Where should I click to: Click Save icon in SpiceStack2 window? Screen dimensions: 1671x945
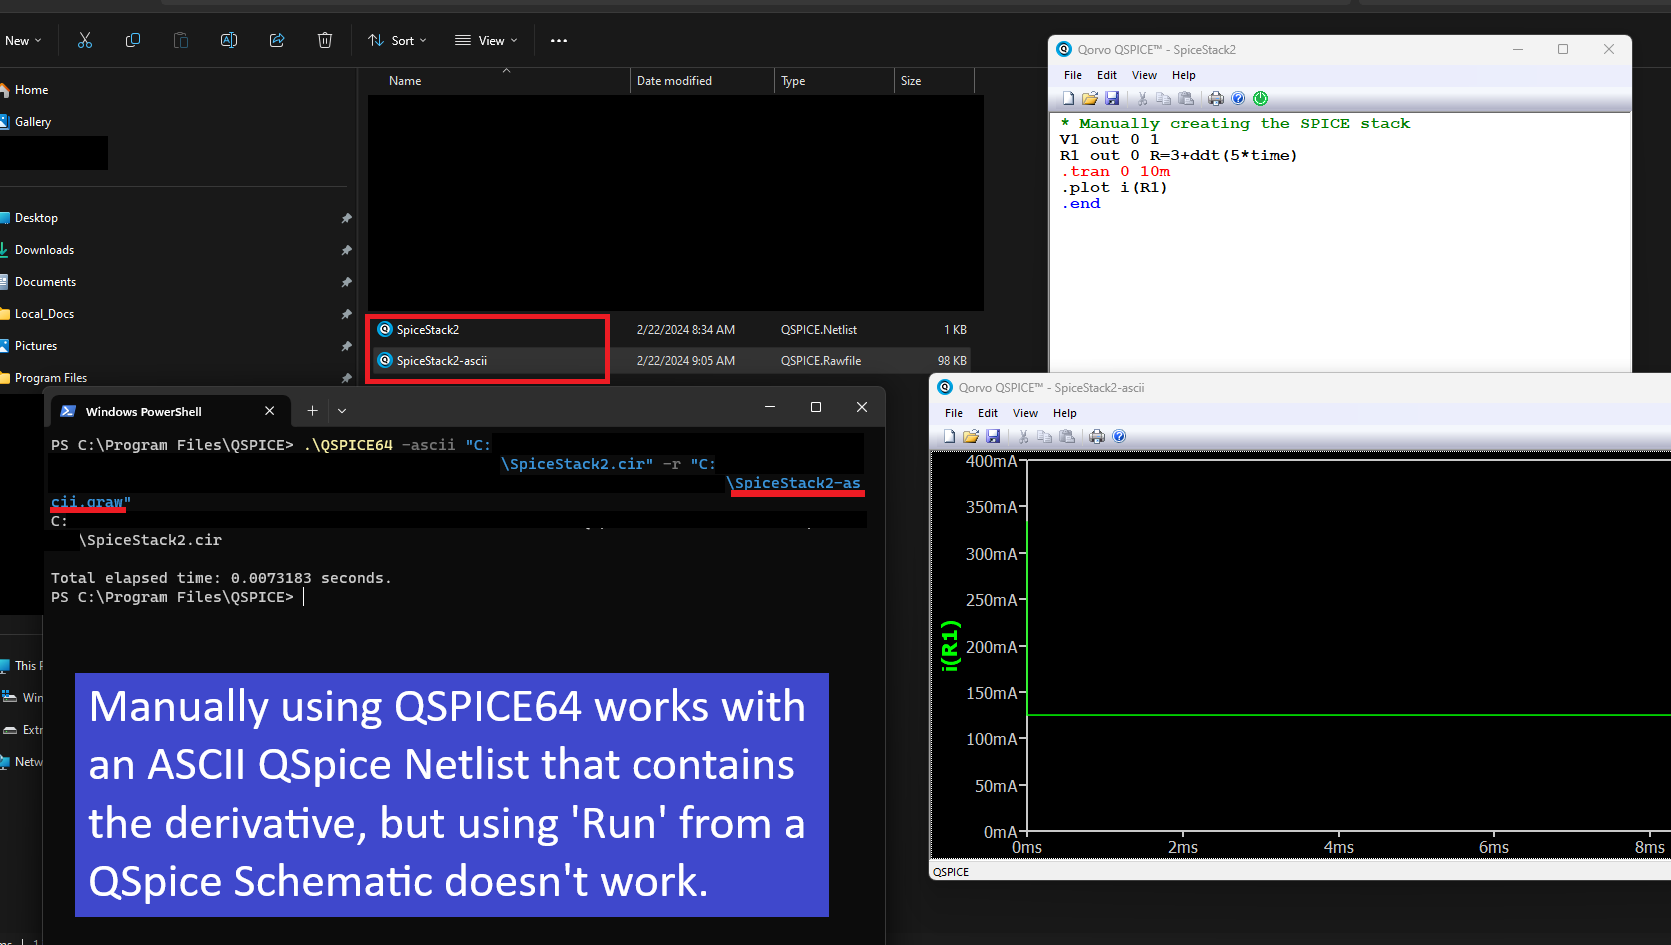point(1112,98)
